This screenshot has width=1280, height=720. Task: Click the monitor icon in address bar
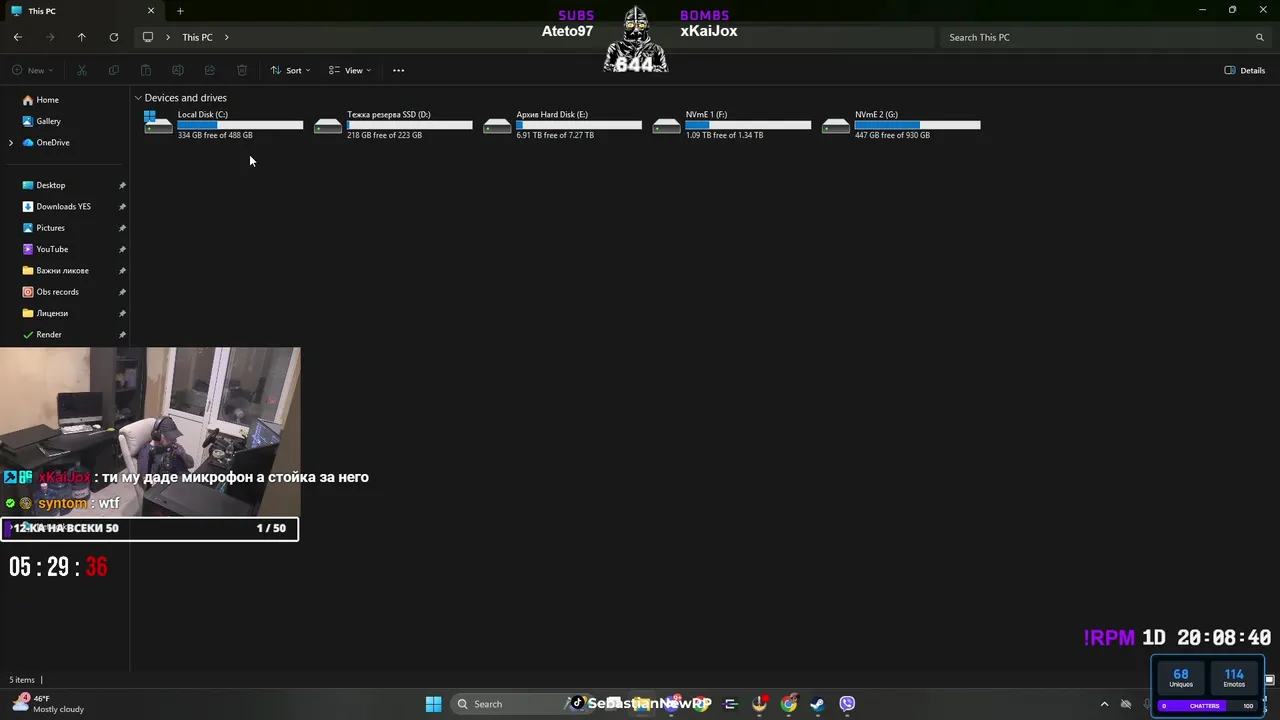click(x=148, y=37)
